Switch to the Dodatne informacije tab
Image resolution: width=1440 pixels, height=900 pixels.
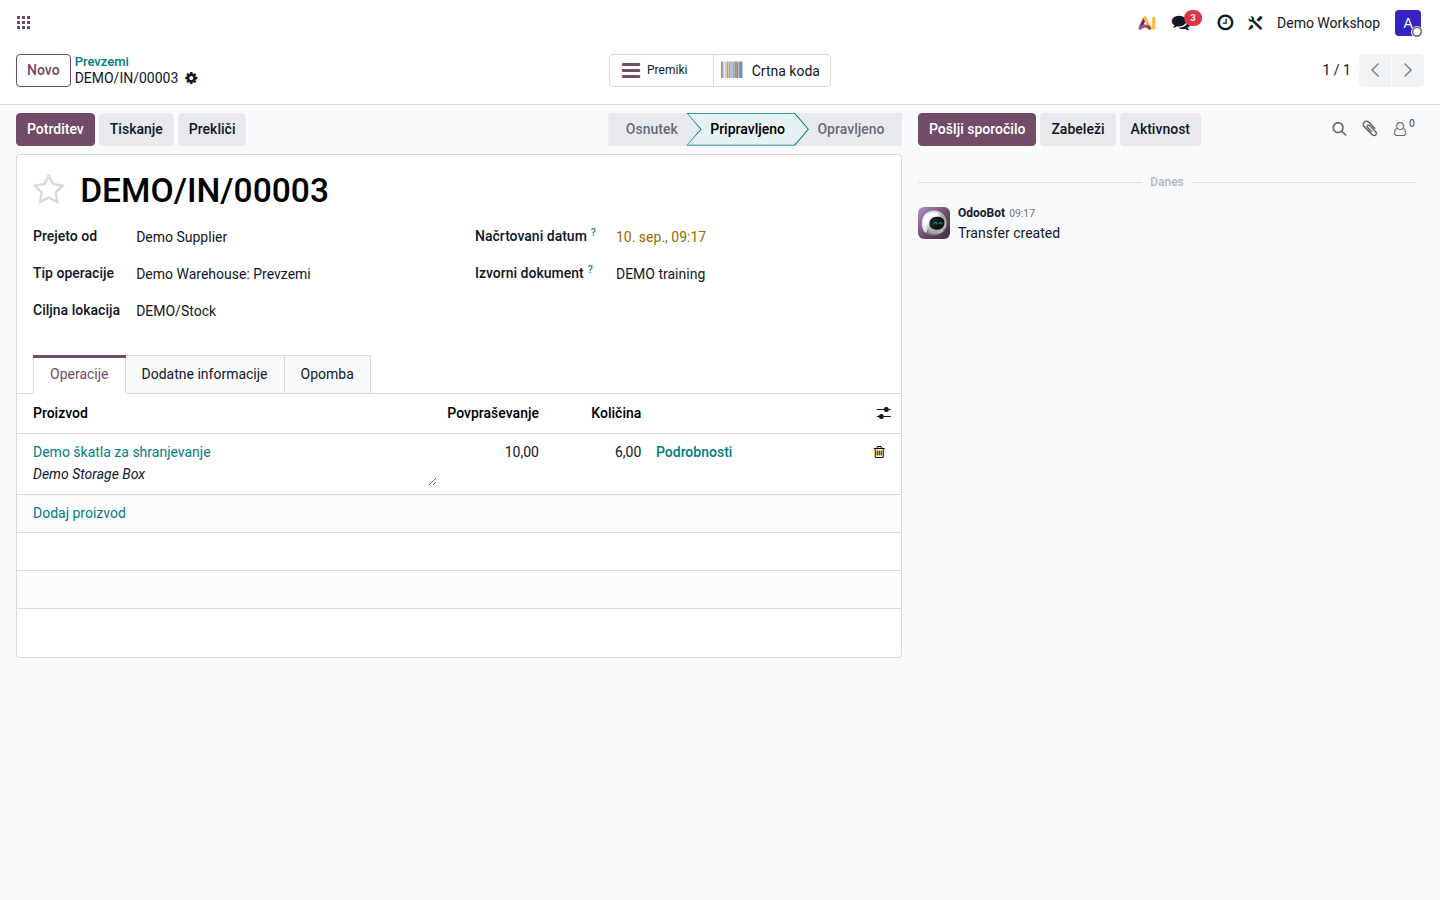(x=204, y=374)
